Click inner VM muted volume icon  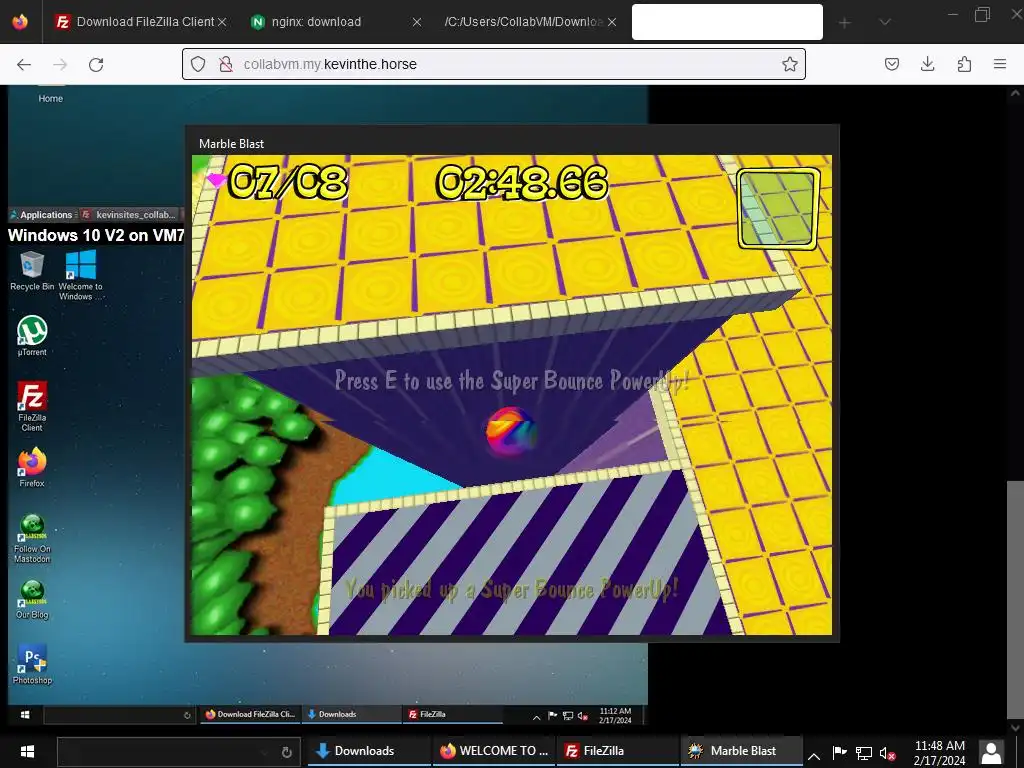(x=583, y=716)
